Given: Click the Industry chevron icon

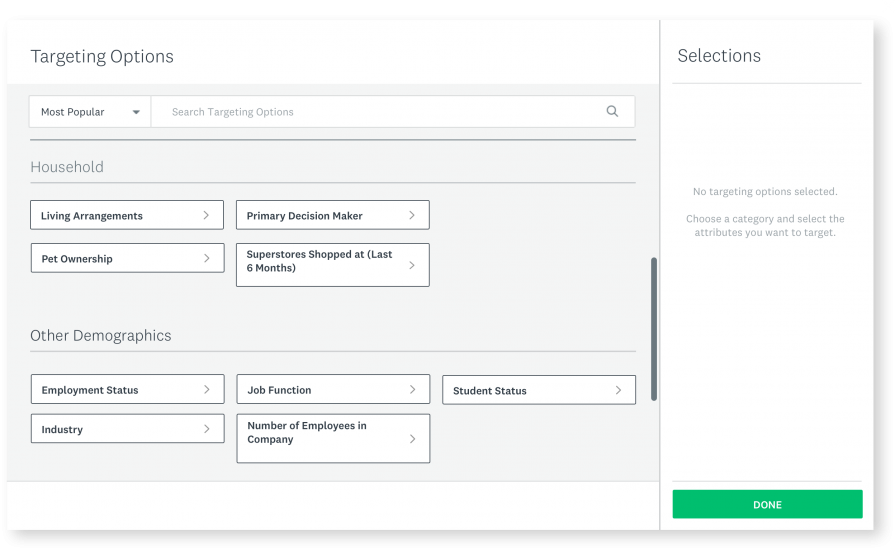Looking at the screenshot, I should pyautogui.click(x=207, y=429).
